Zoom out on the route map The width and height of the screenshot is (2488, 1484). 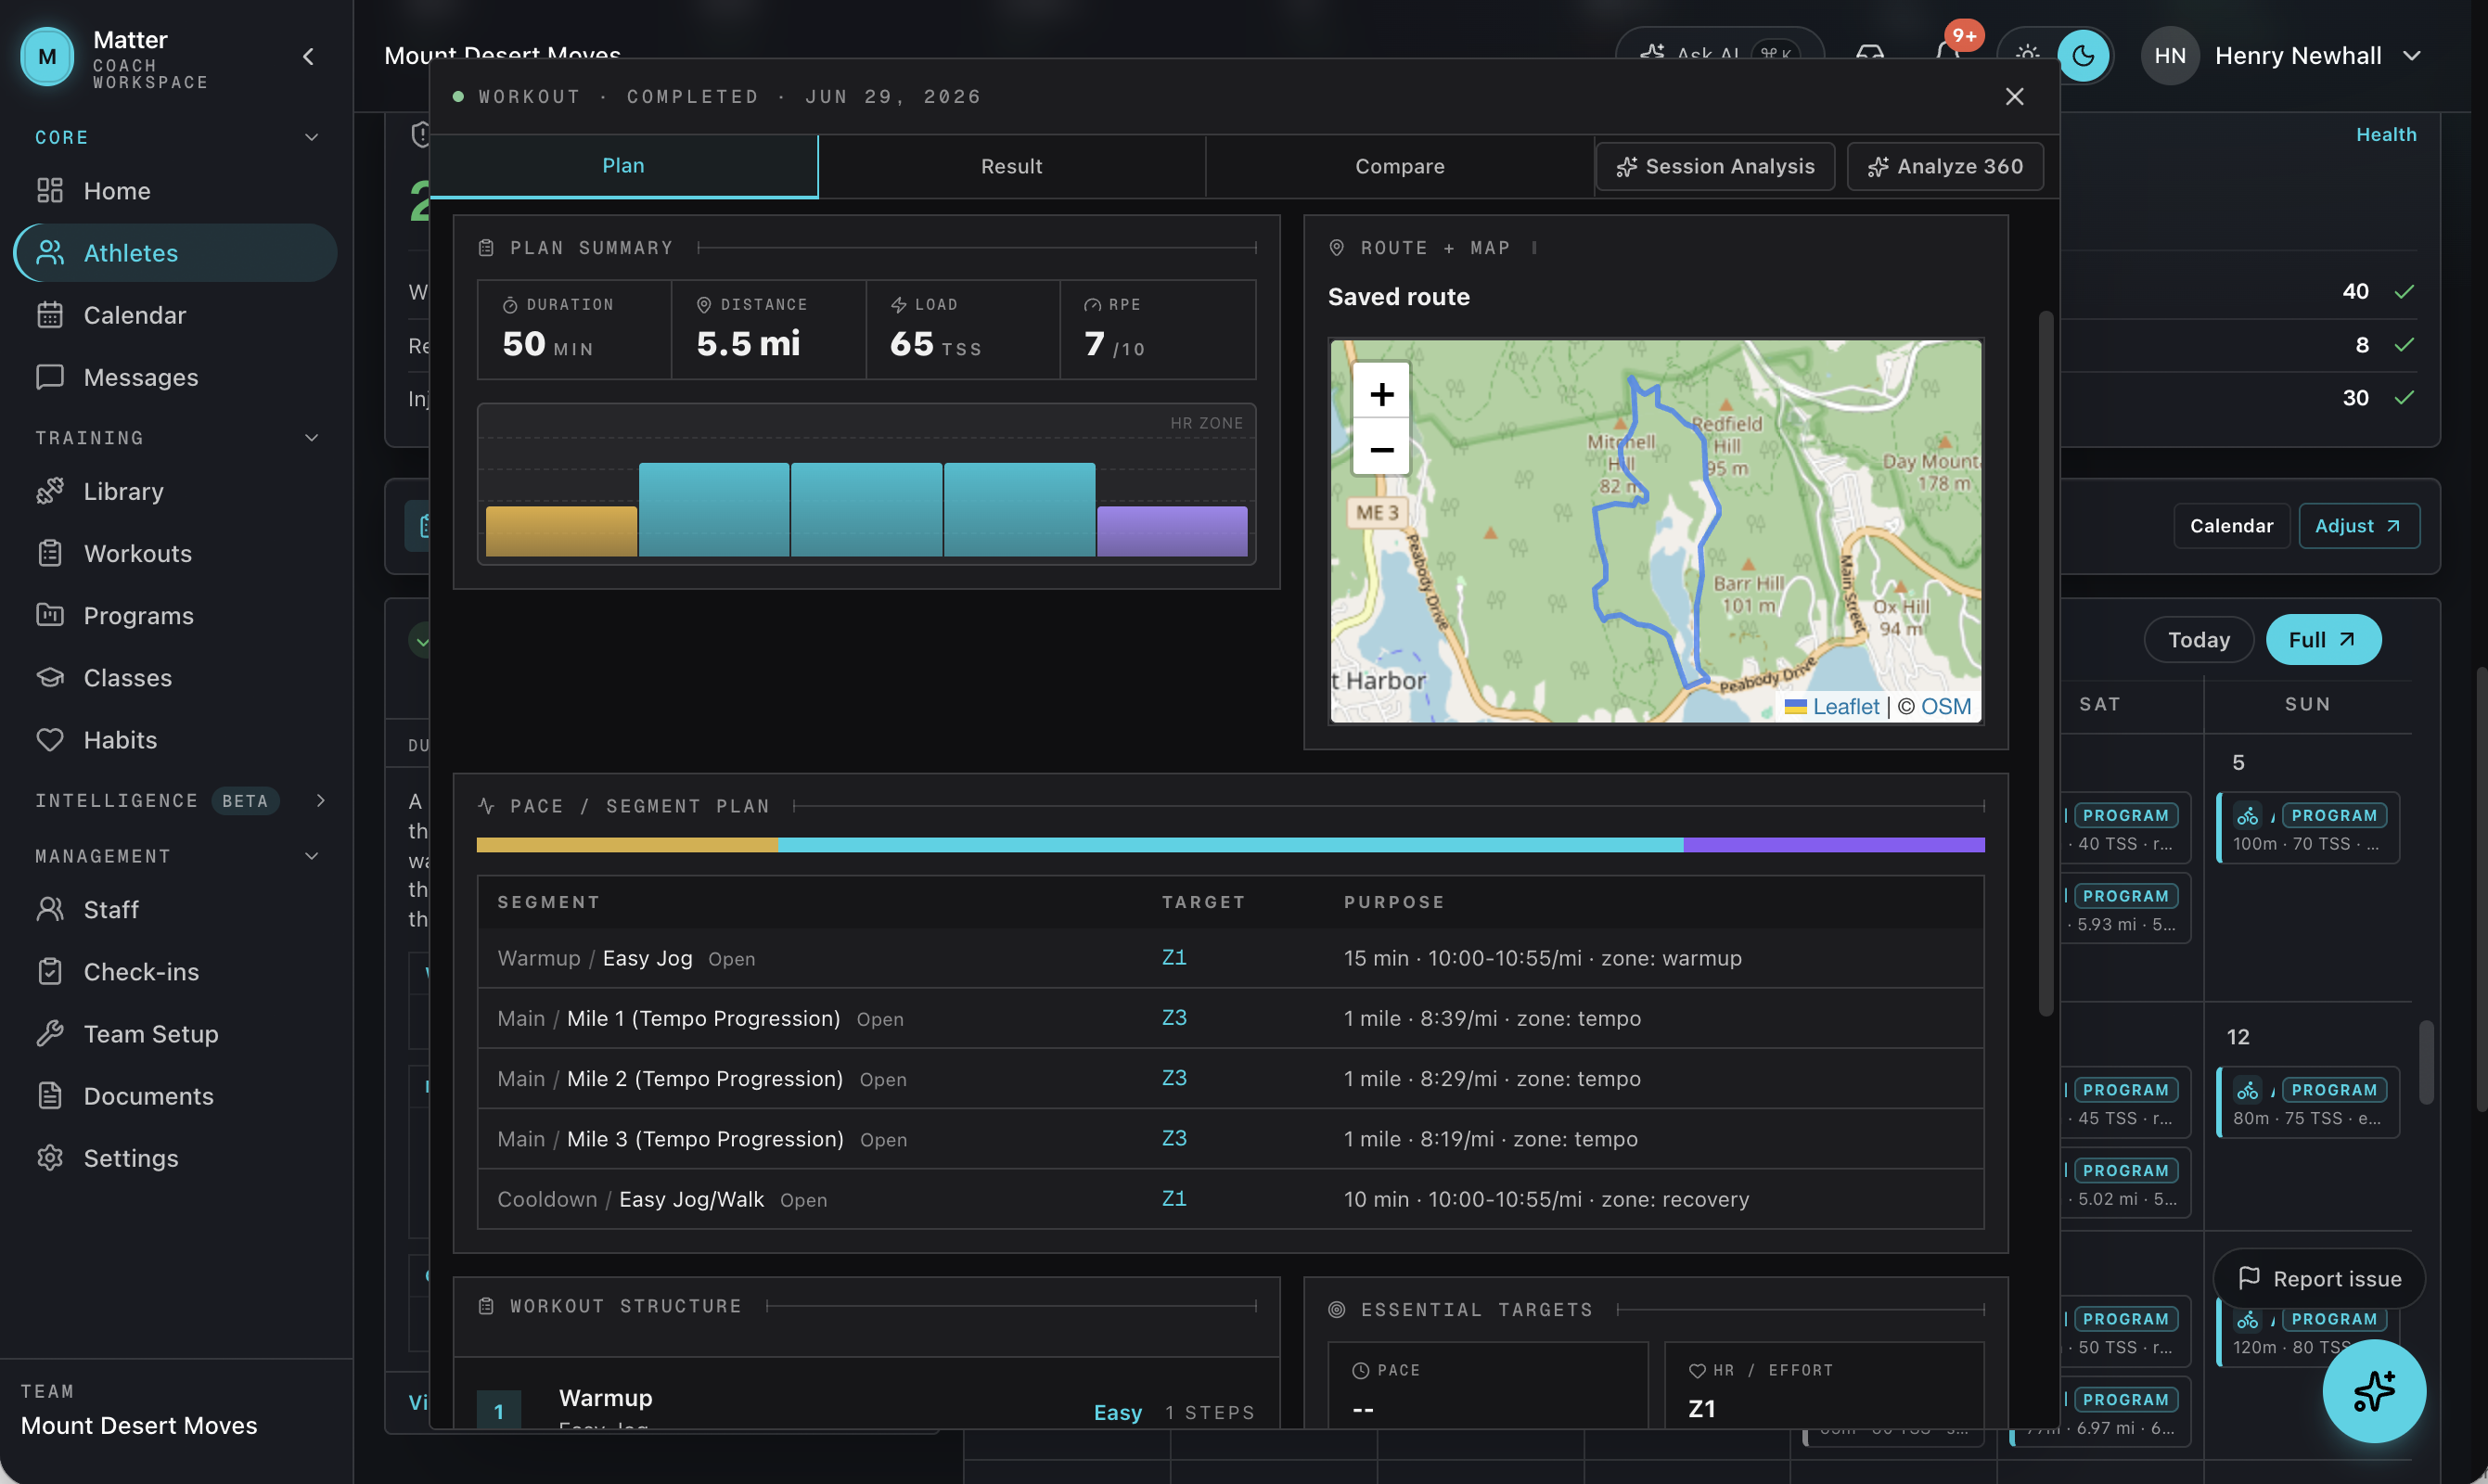point(1381,449)
